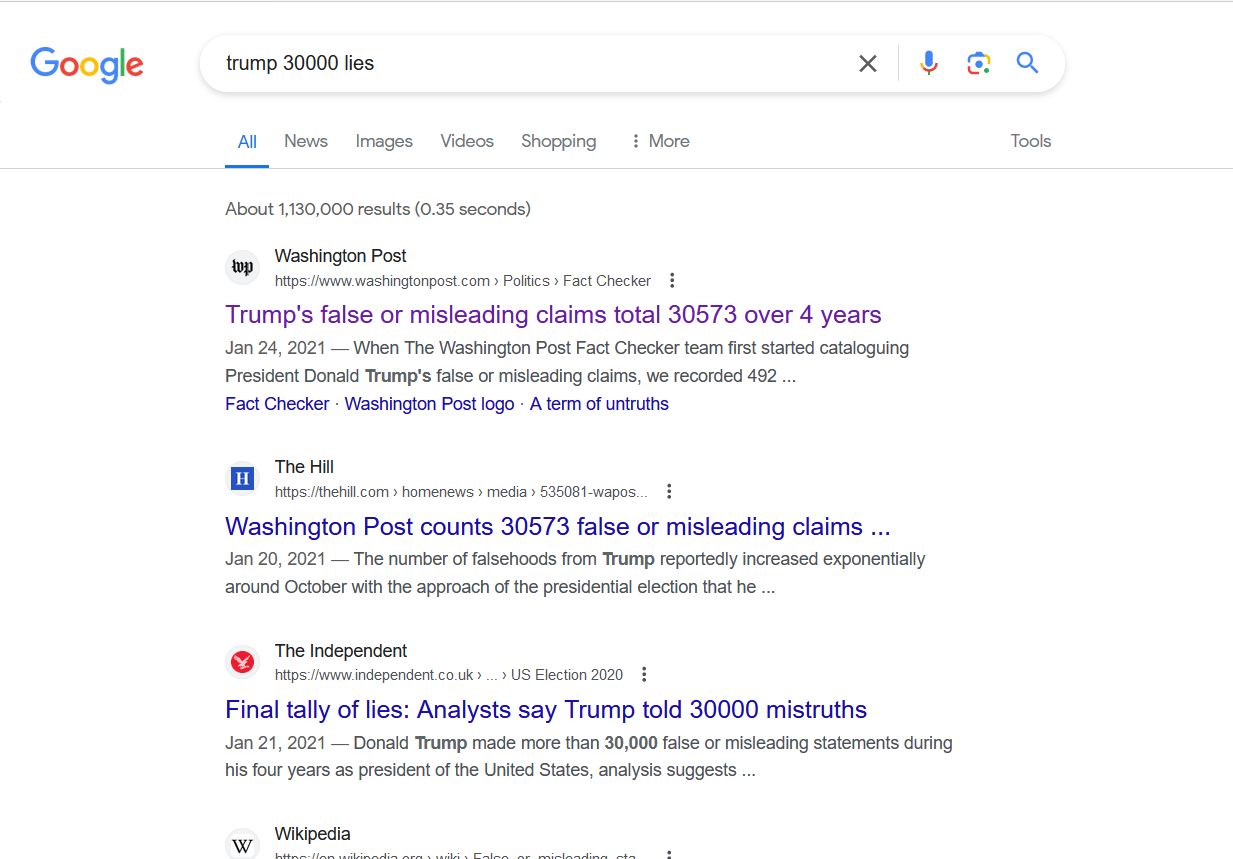Click 'The Independent' source name
The height and width of the screenshot is (859, 1233).
(341, 651)
